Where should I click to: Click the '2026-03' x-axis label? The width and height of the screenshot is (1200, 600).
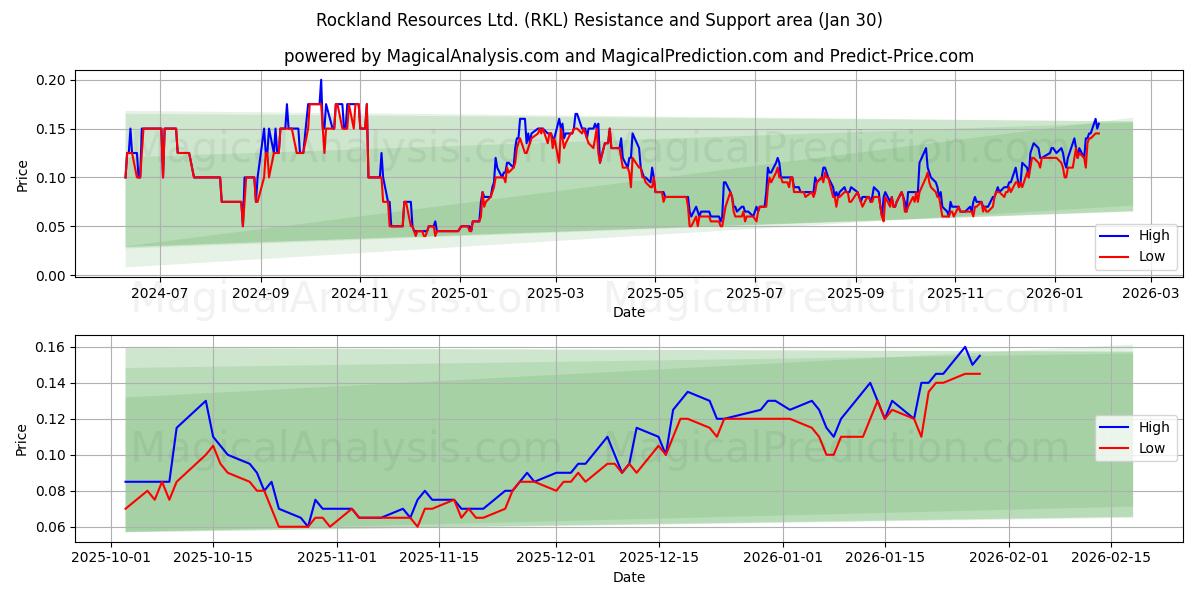point(1151,294)
